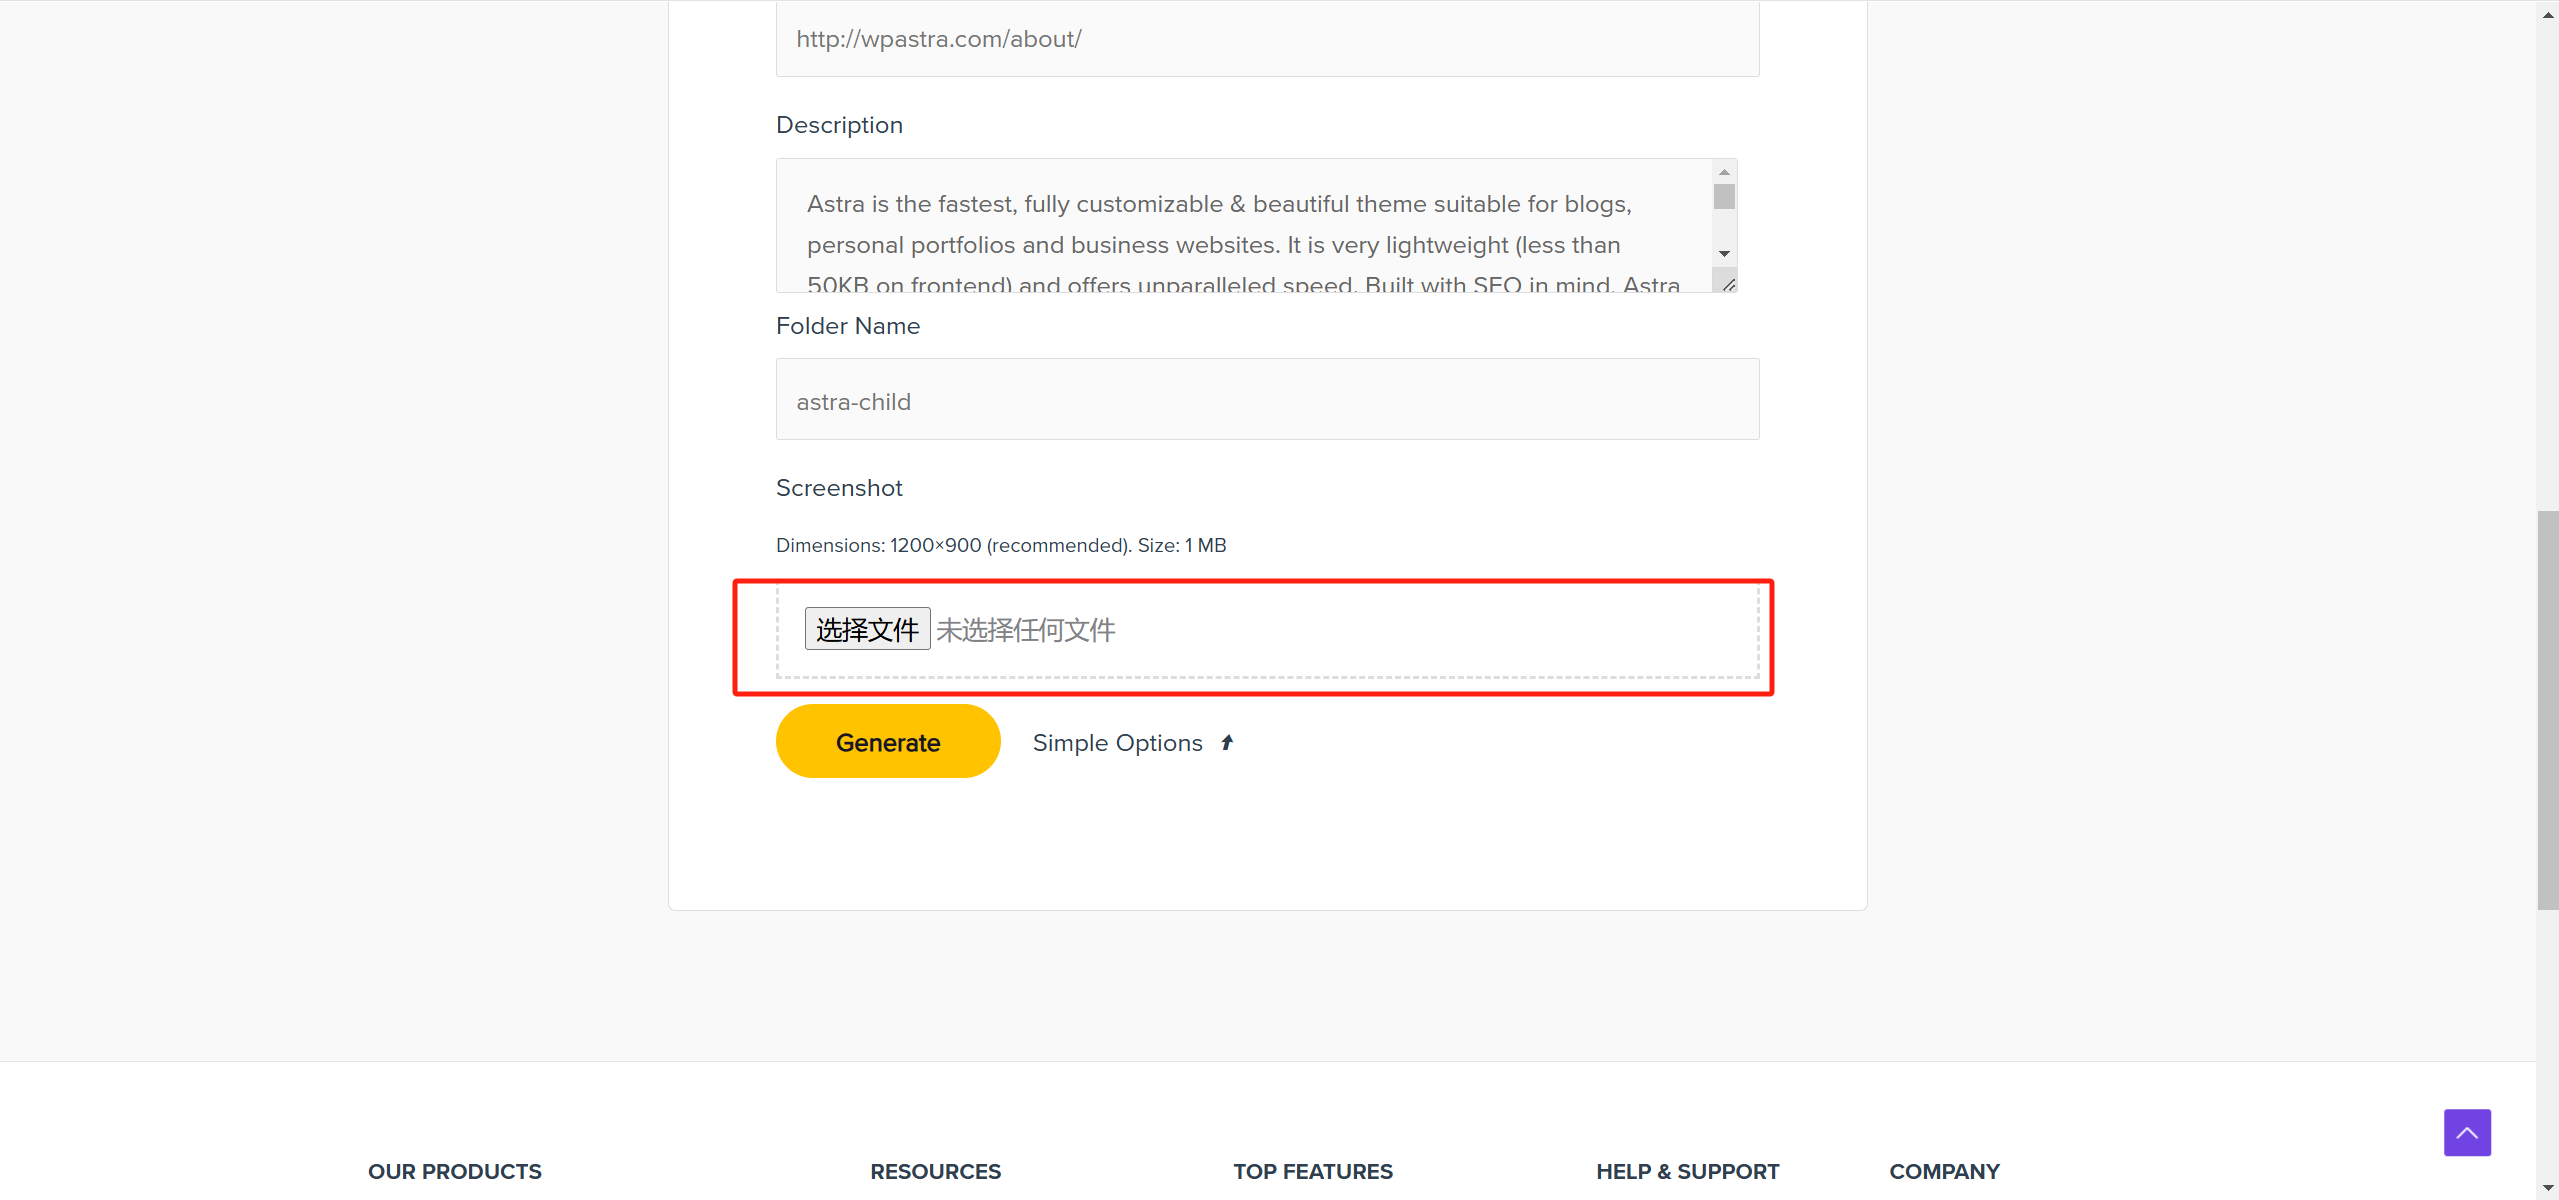Click the COMPANY footer heading
Image resolution: width=2559 pixels, height=1200 pixels.
tap(1944, 1171)
